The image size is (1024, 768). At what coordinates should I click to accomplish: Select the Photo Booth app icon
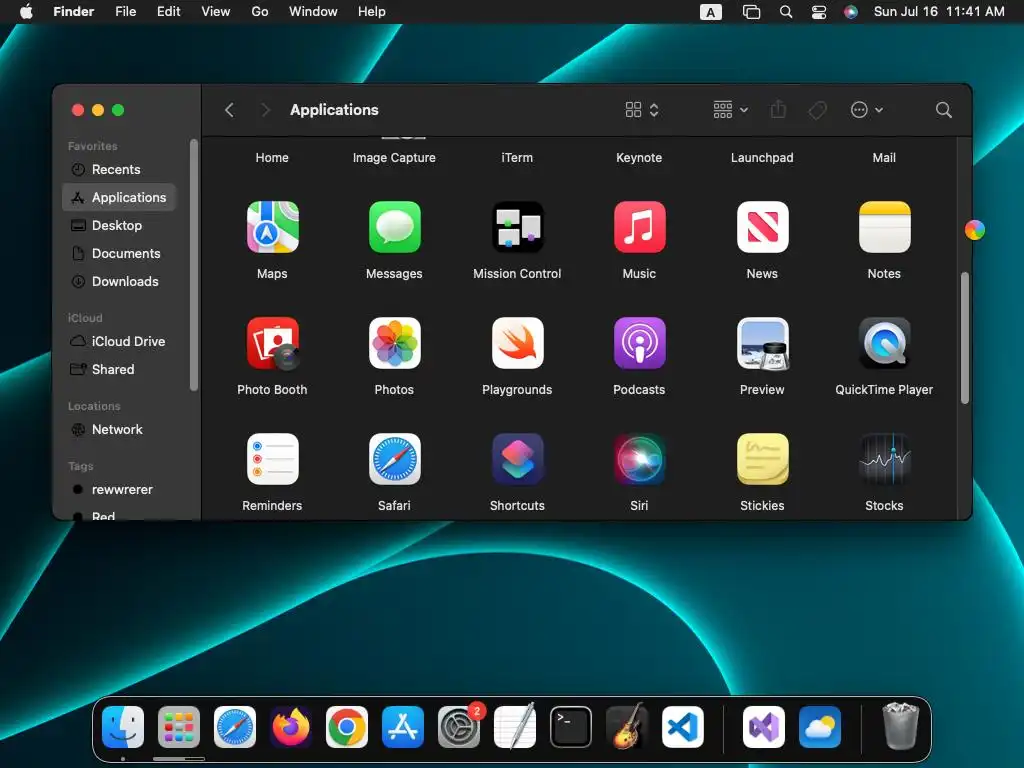[x=272, y=343]
